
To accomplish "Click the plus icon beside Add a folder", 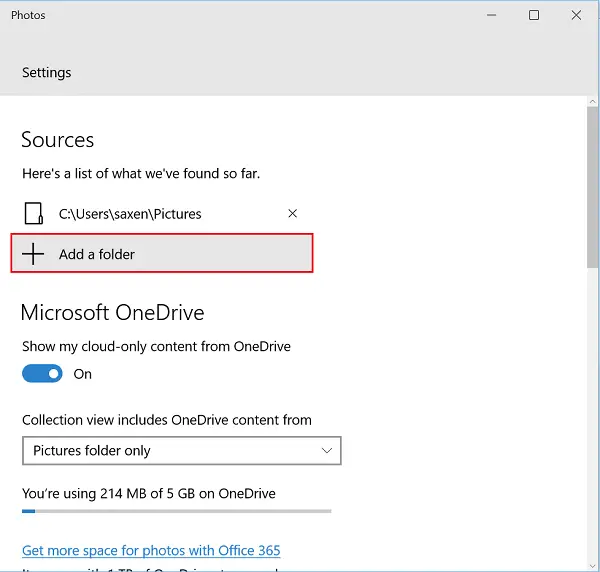I will point(34,254).
